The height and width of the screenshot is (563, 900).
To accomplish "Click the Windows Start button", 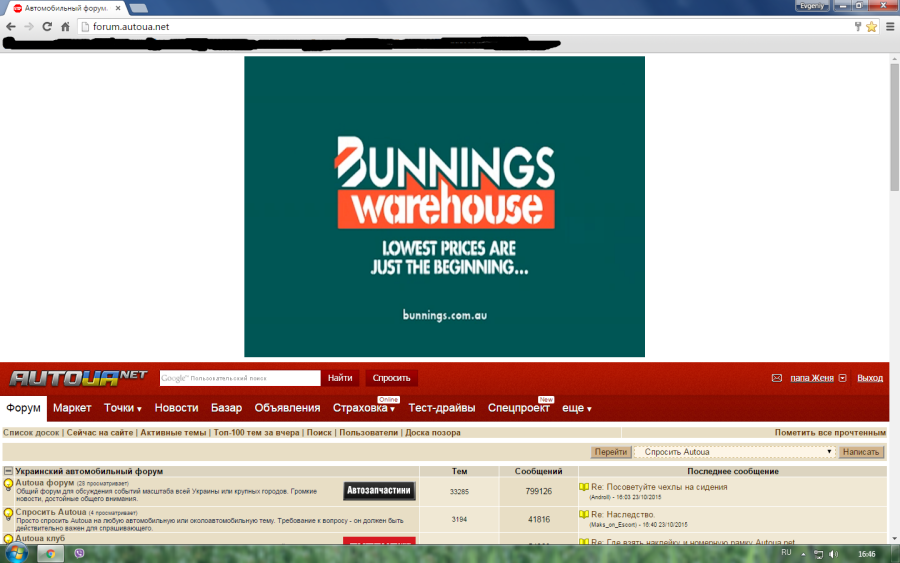I will pyautogui.click(x=17, y=553).
